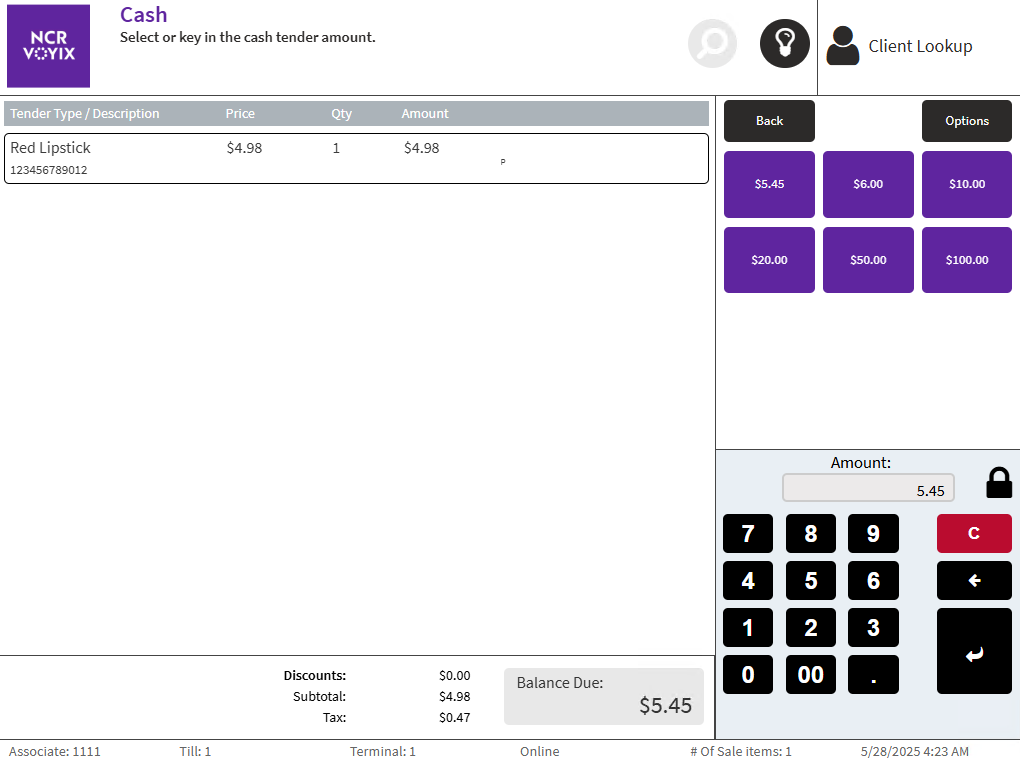Click the Amount input field

(868, 488)
